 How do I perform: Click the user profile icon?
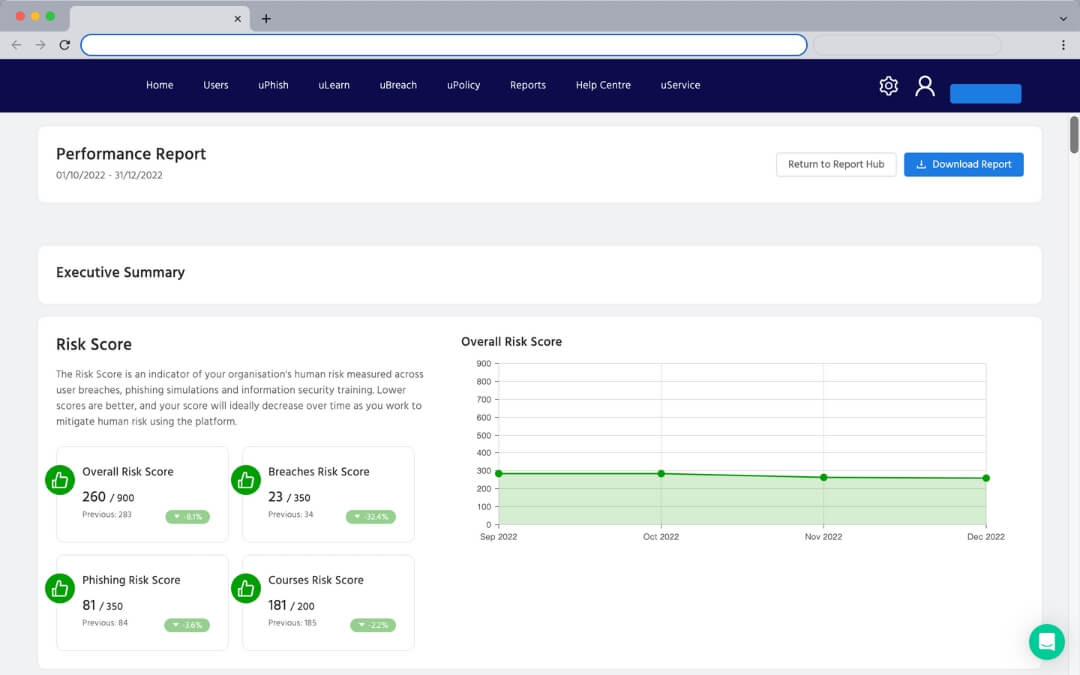point(925,86)
